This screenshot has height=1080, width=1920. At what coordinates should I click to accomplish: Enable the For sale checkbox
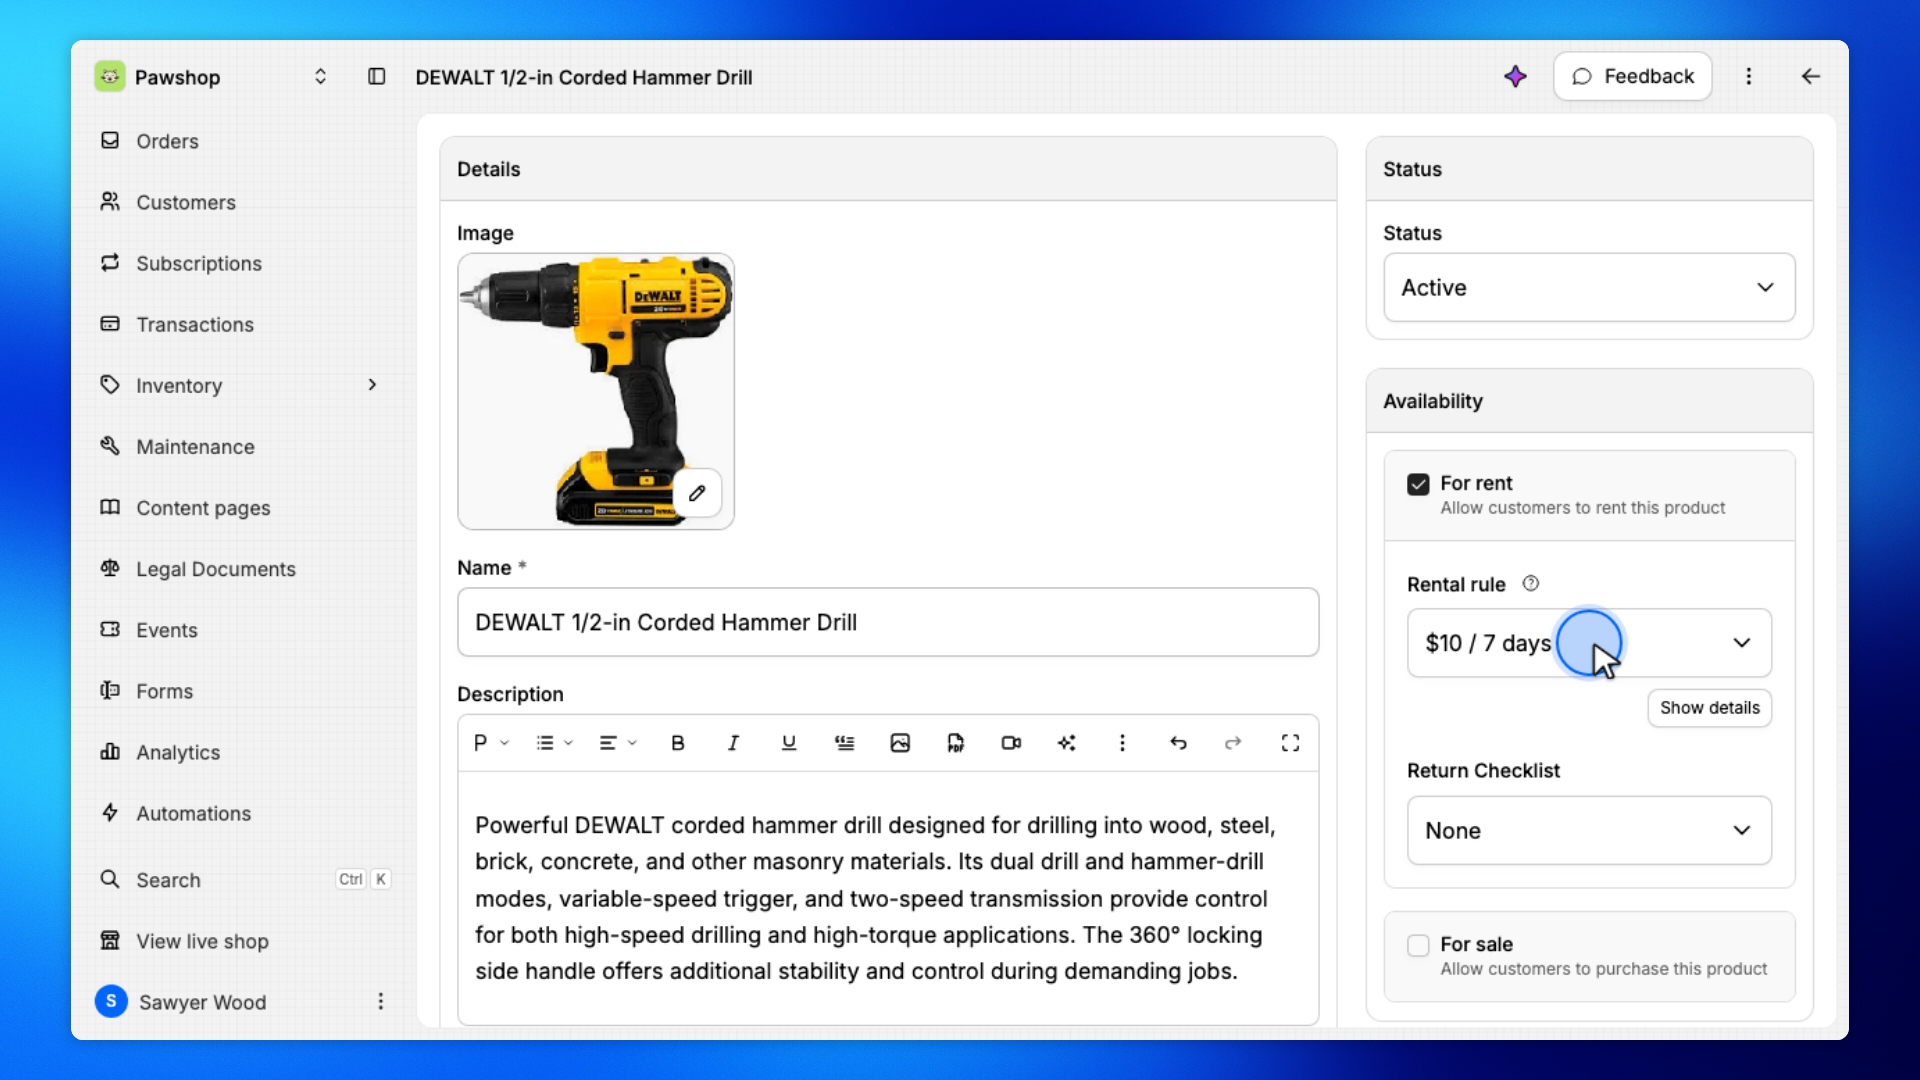(1418, 946)
